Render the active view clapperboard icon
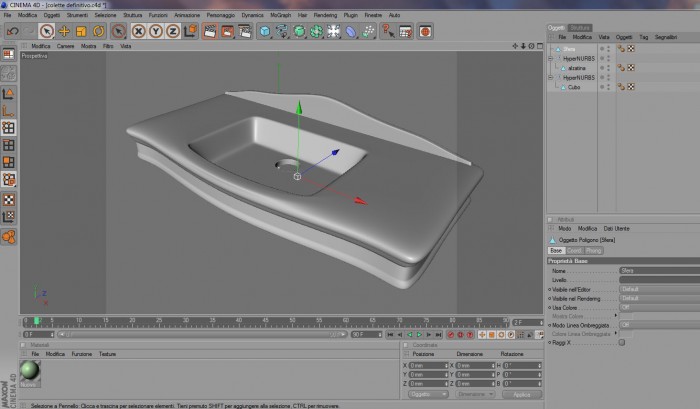Viewport: 700px width, 409px height. (x=210, y=31)
